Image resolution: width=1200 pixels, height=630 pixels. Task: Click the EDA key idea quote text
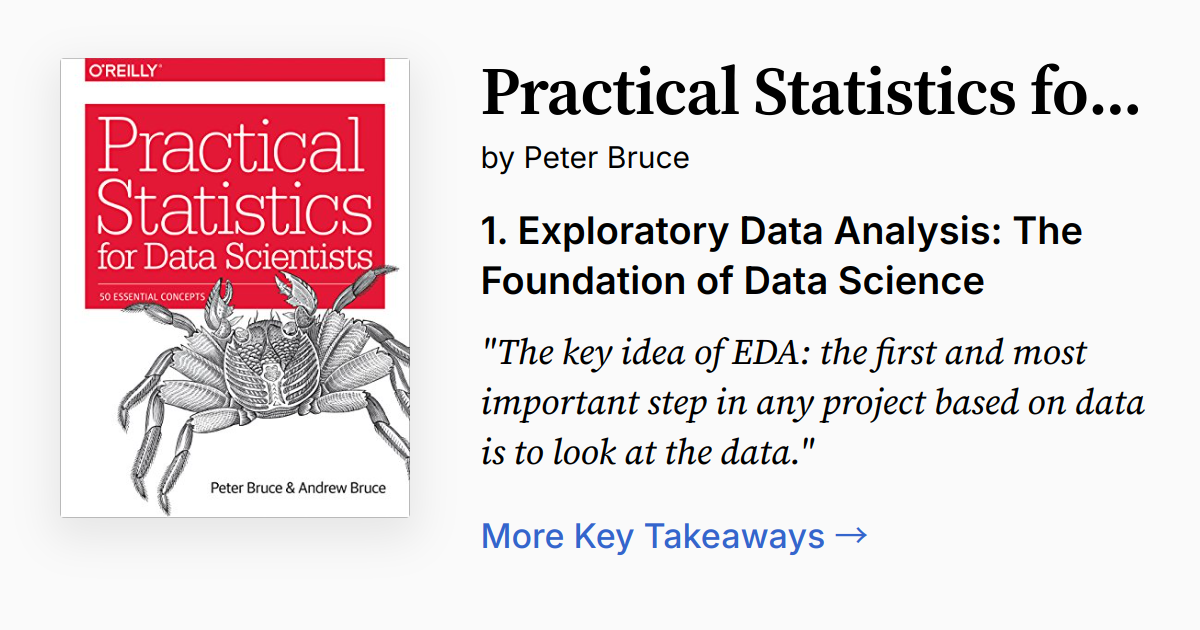pos(812,403)
